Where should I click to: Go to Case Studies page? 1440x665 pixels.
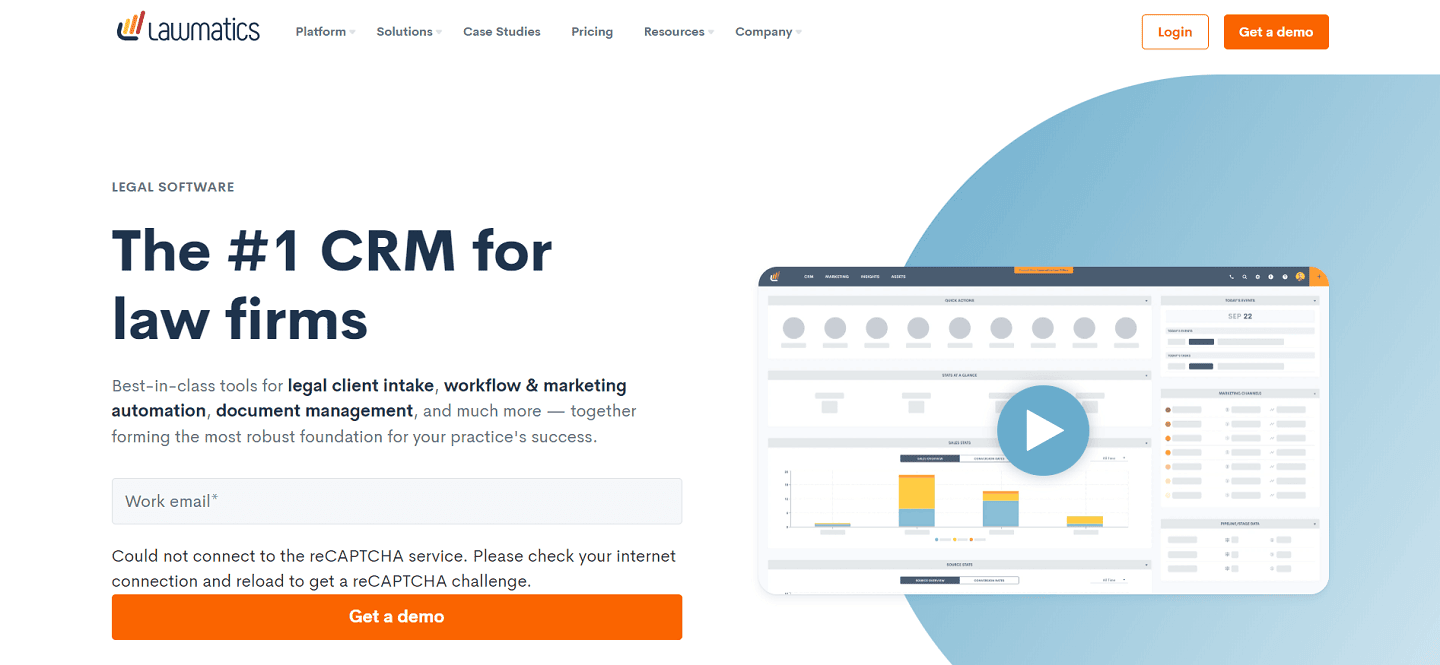(x=502, y=32)
